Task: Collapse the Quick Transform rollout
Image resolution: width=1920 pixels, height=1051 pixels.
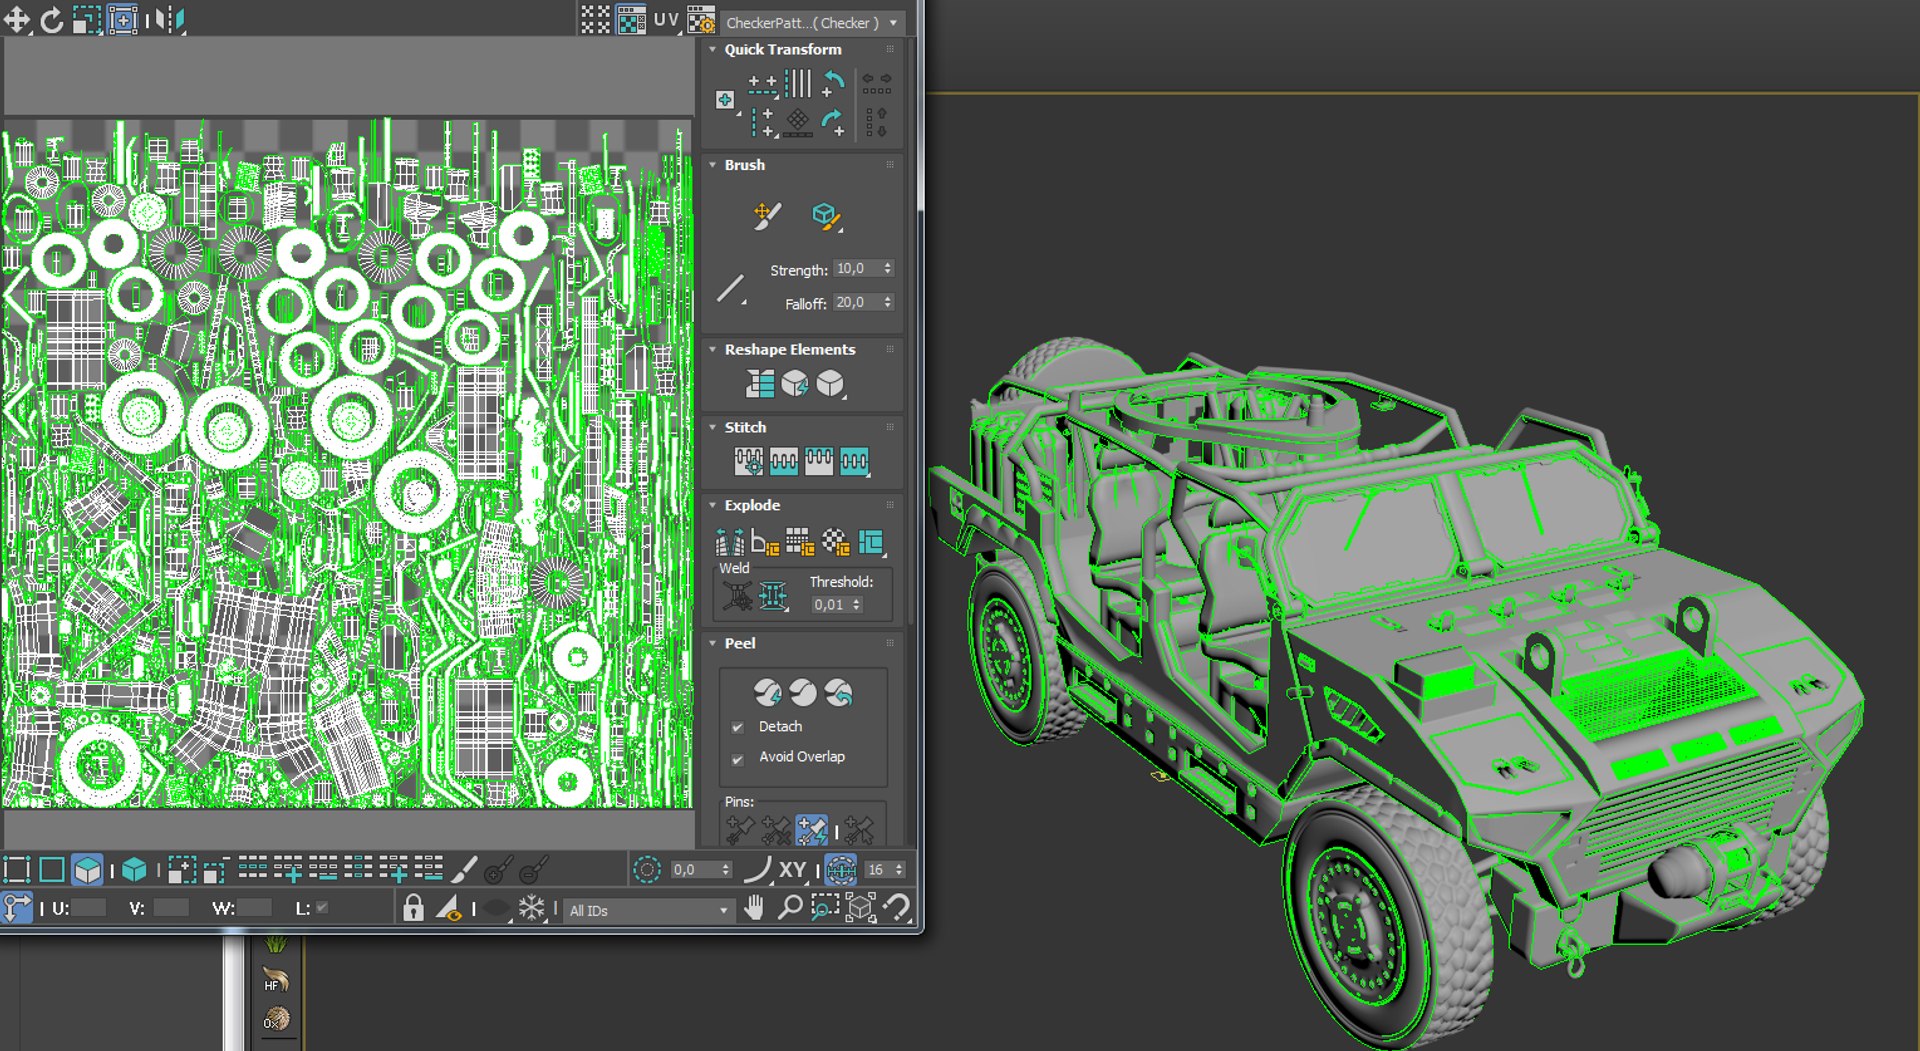Action: point(713,49)
